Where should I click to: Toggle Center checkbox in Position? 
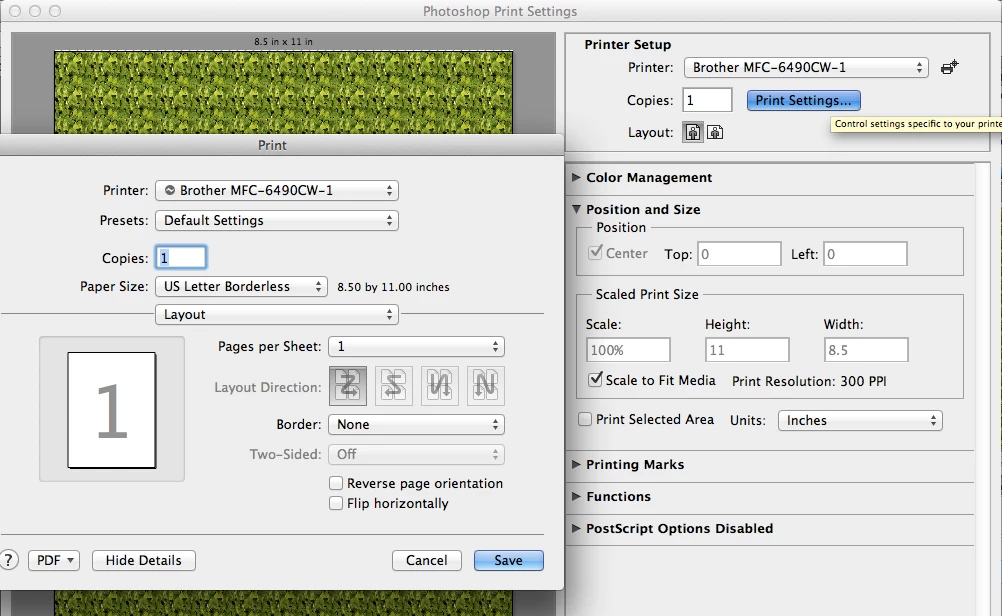pyautogui.click(x=596, y=252)
